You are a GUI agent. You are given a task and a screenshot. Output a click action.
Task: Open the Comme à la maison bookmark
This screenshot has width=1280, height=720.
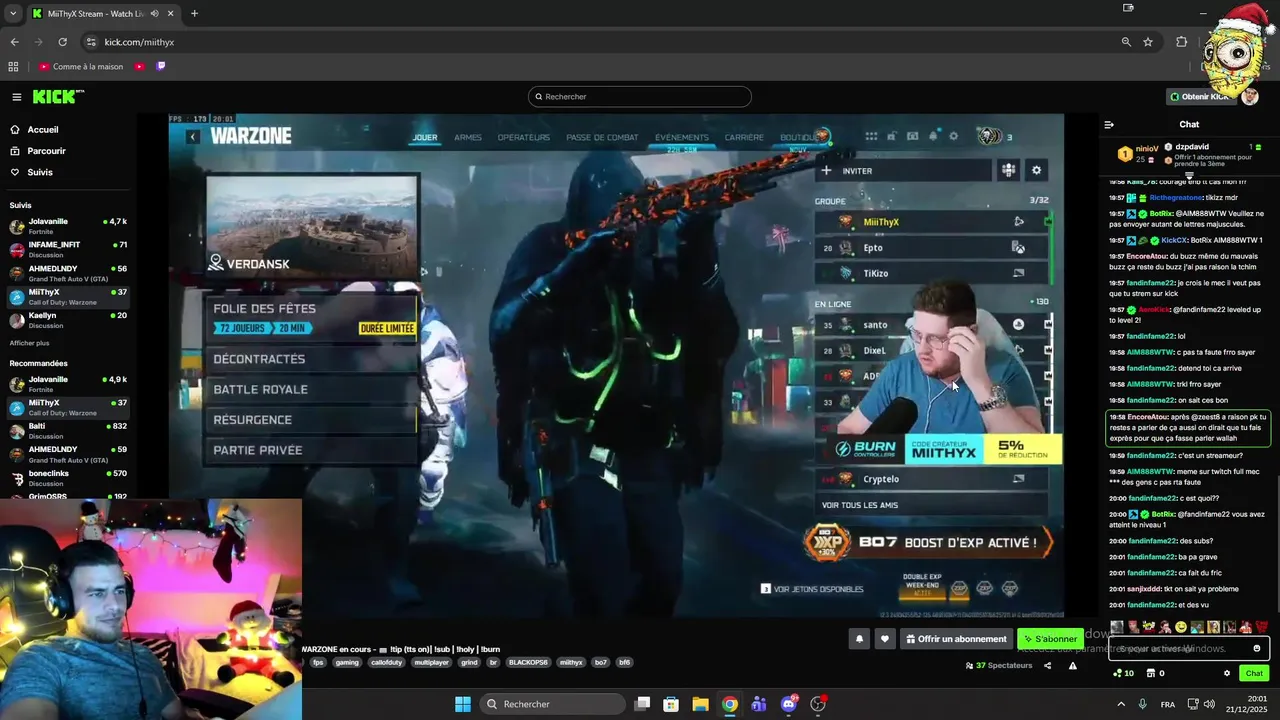[81, 67]
